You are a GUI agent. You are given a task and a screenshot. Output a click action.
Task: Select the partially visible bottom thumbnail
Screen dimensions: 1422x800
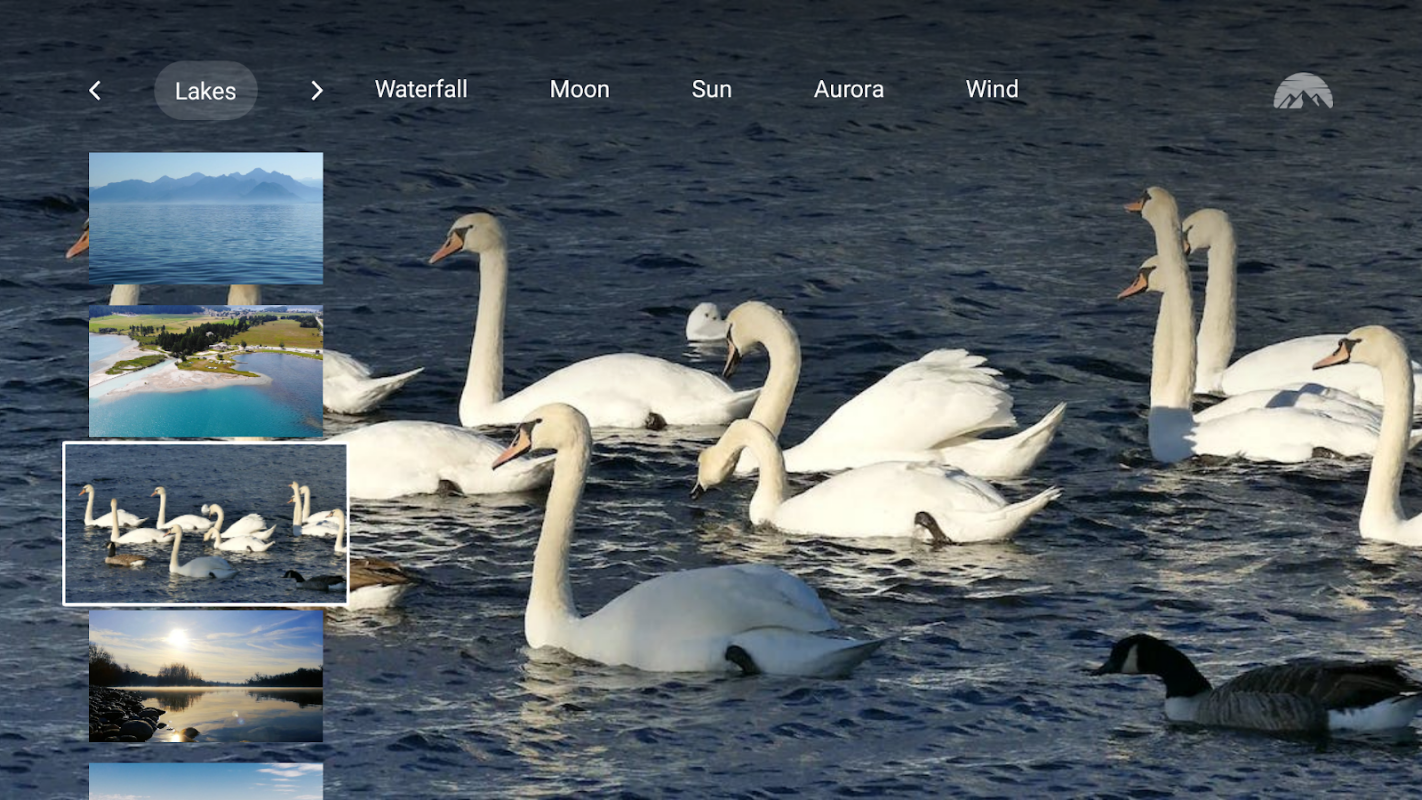tap(206, 781)
